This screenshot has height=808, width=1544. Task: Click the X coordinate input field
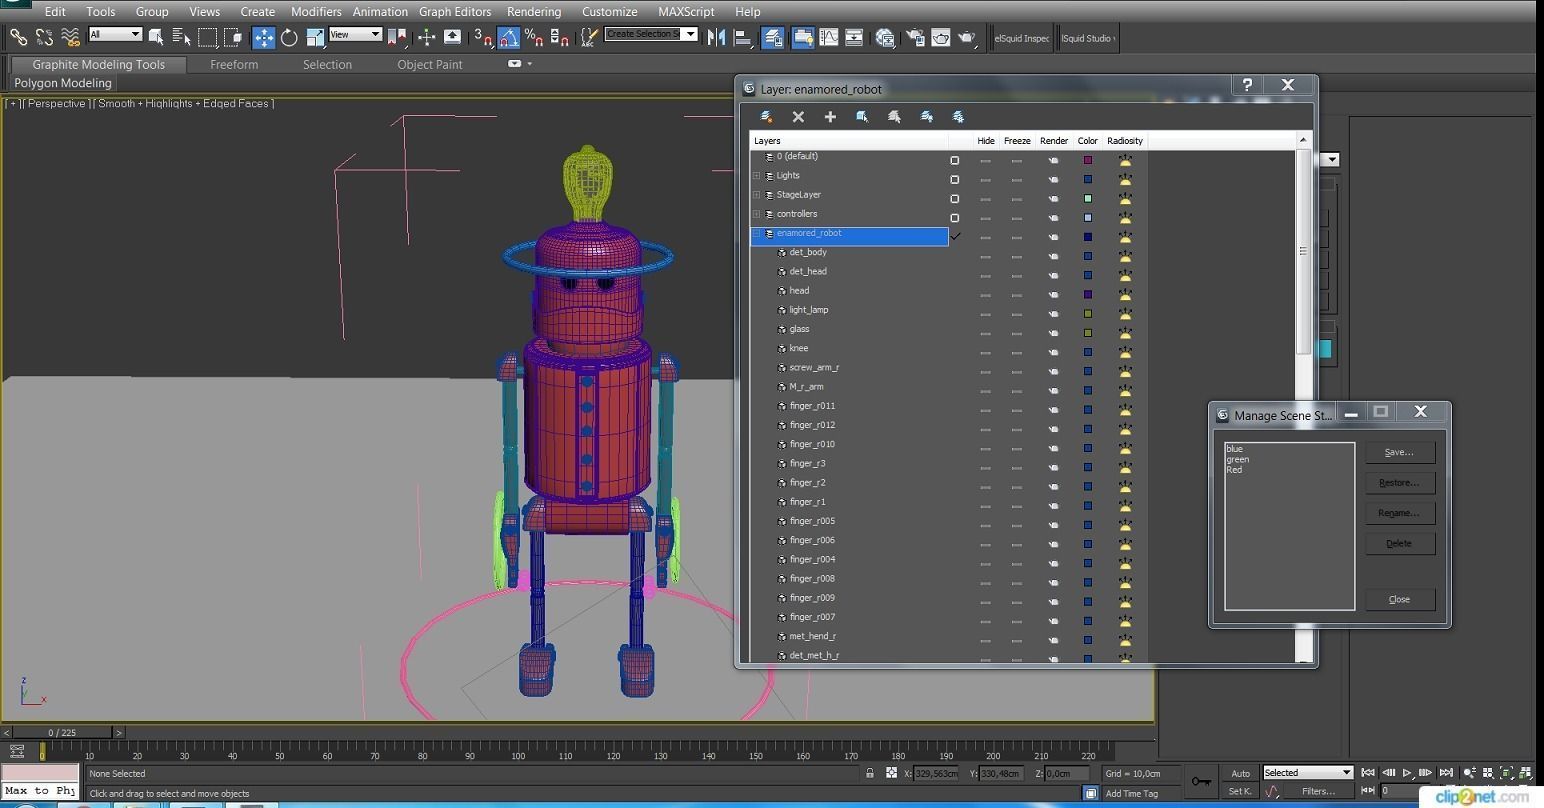[936, 773]
